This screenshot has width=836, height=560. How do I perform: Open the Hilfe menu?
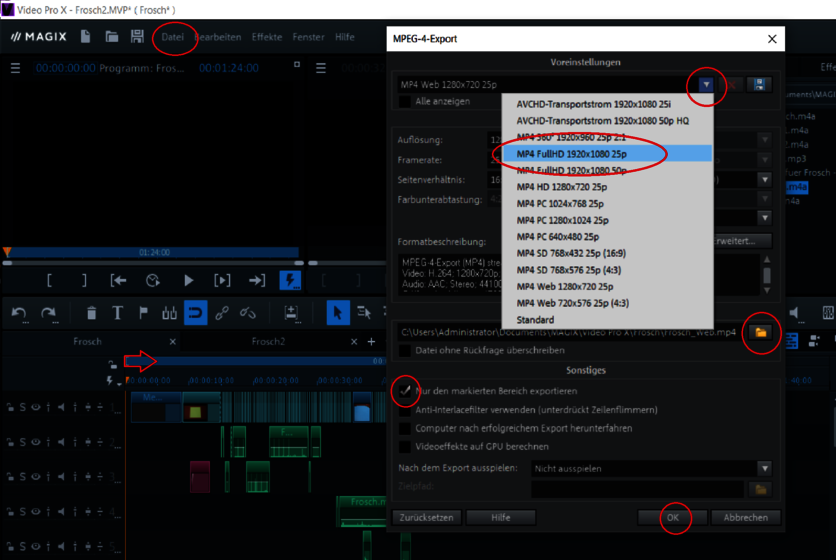(344, 37)
